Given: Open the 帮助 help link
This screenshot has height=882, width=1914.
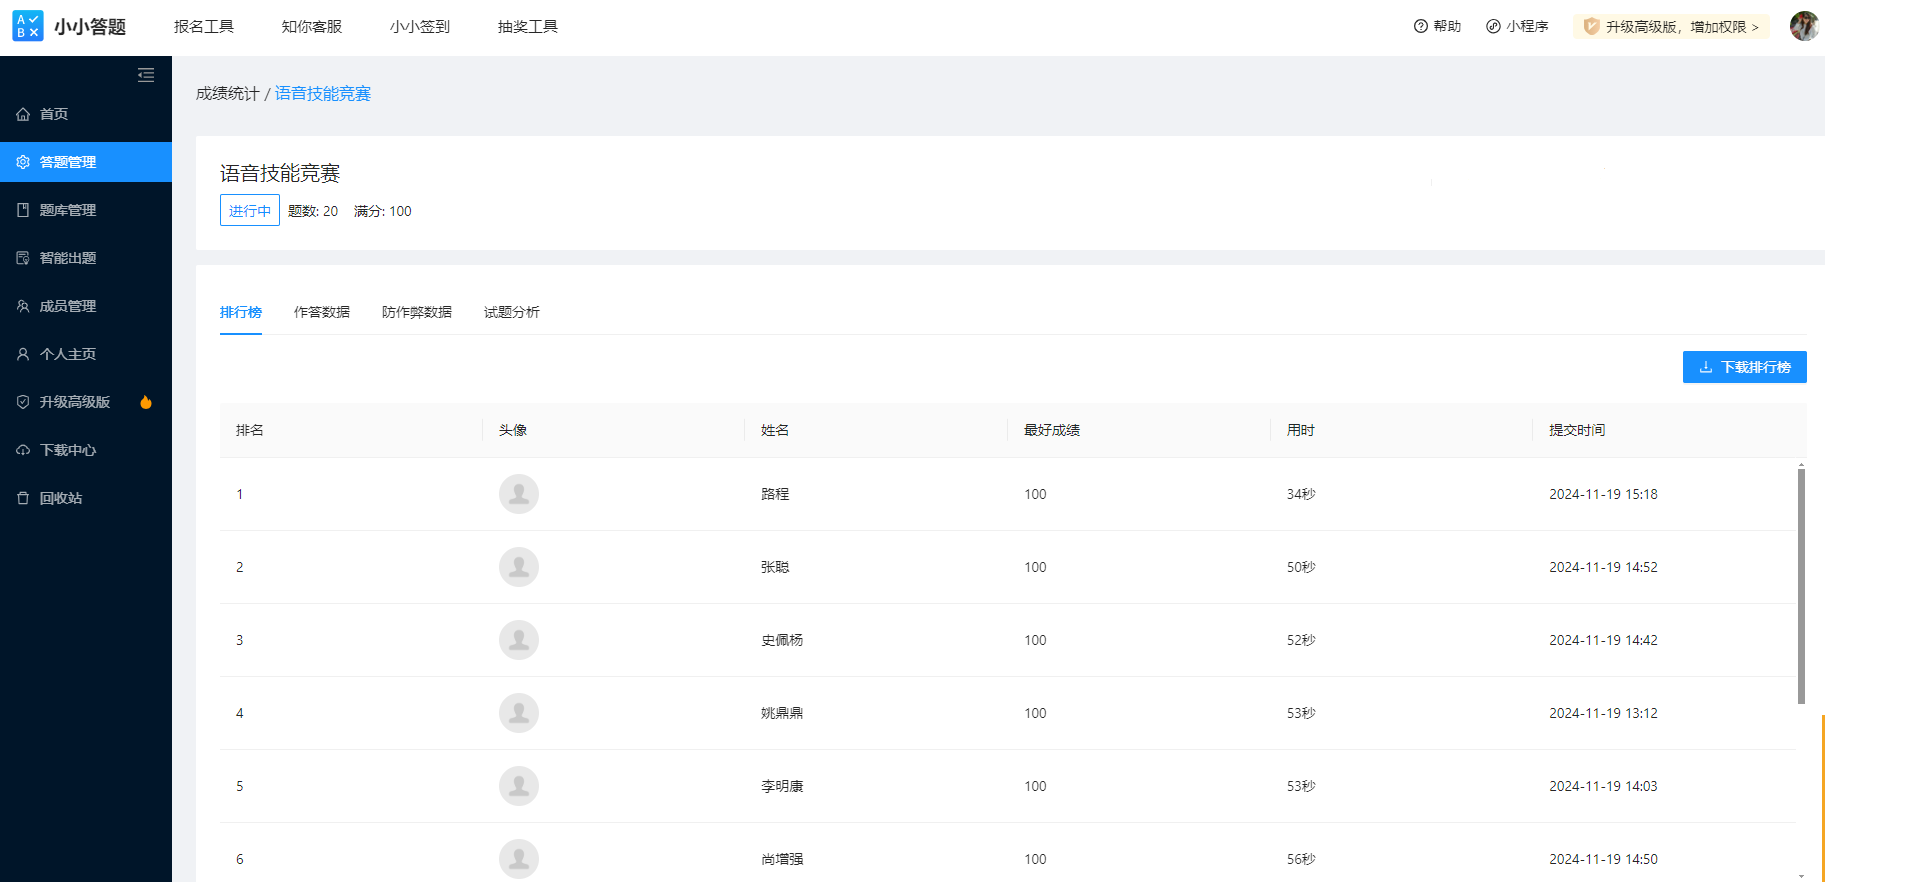Looking at the screenshot, I should tap(1437, 27).
